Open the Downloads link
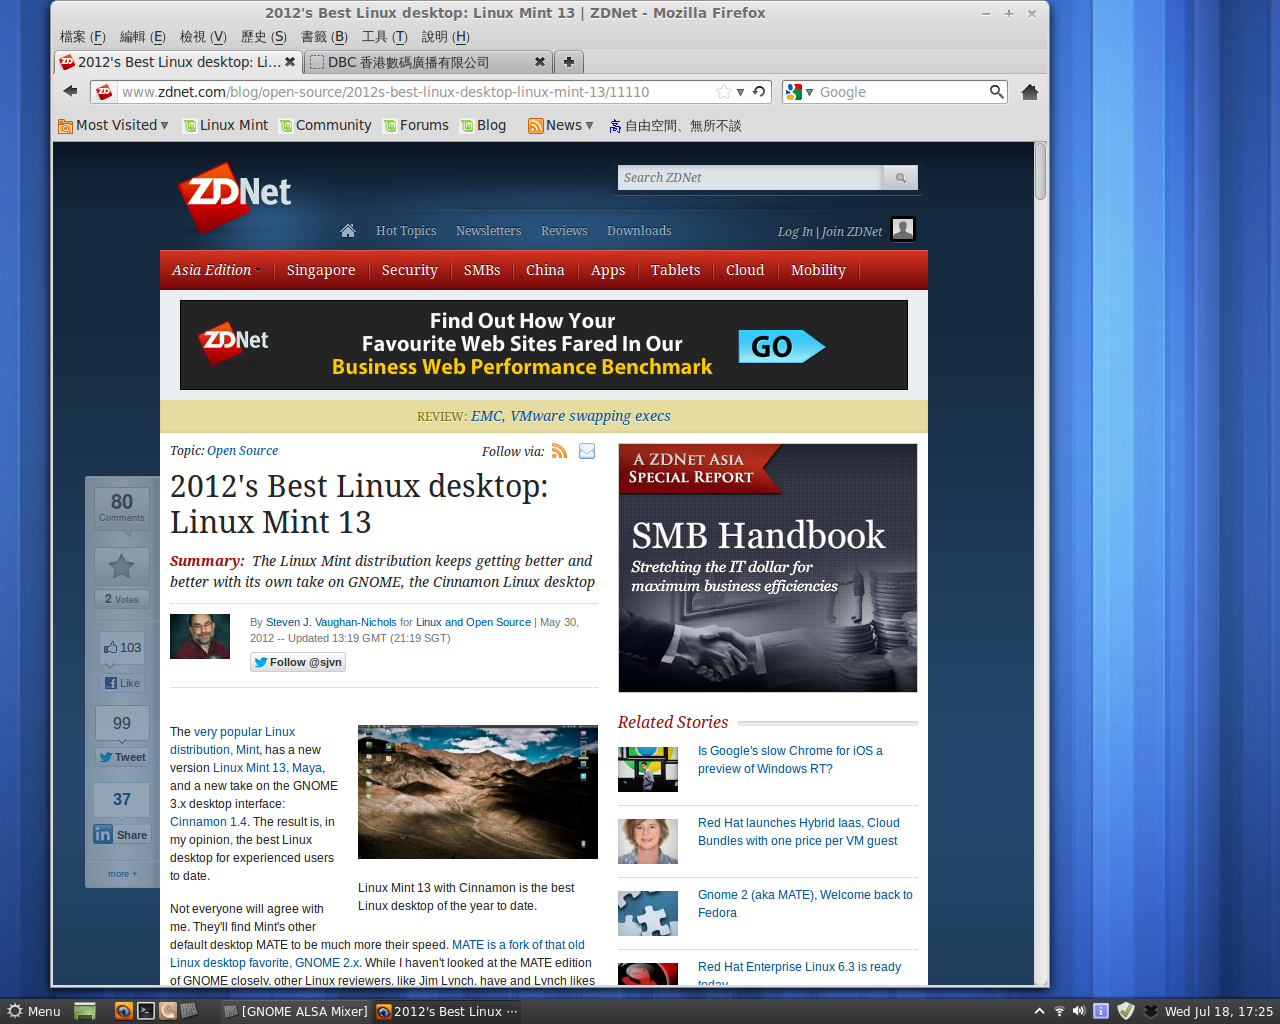1280x1024 pixels. pos(639,231)
